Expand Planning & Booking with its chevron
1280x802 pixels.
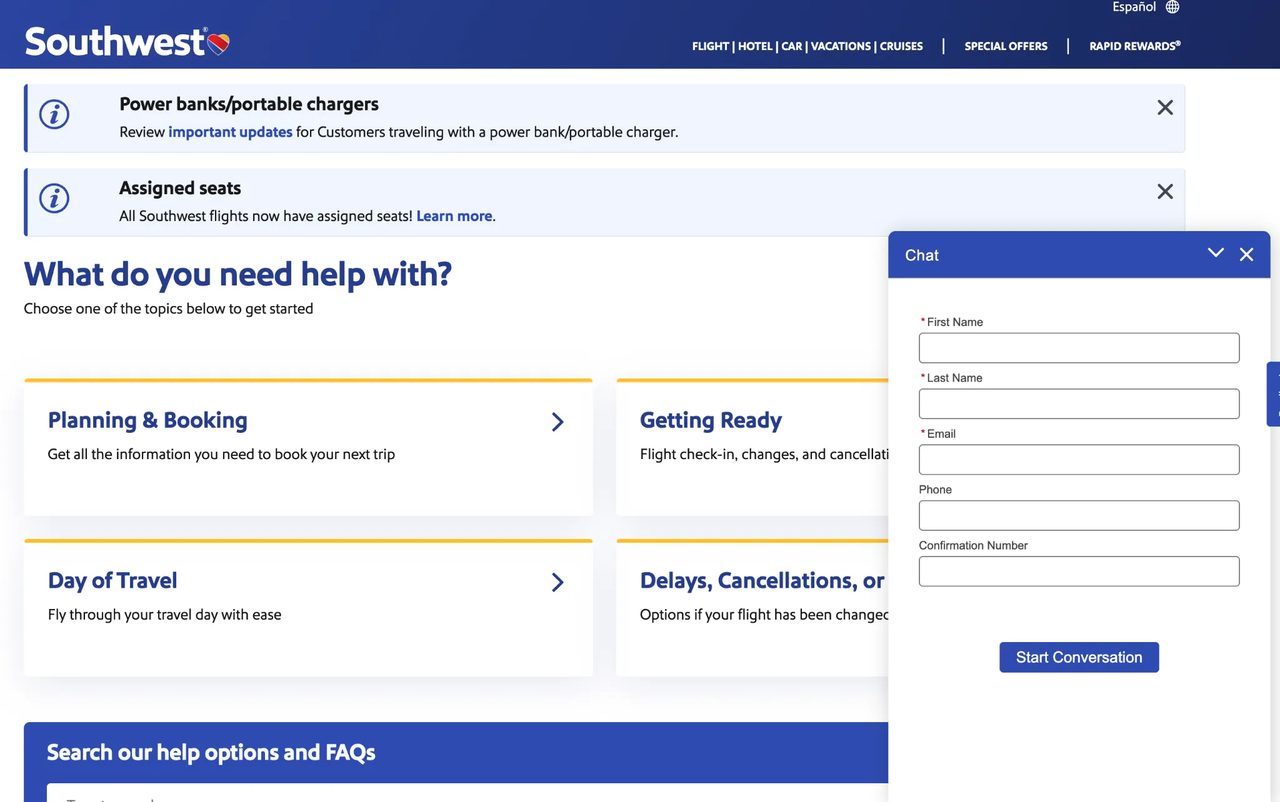click(557, 422)
